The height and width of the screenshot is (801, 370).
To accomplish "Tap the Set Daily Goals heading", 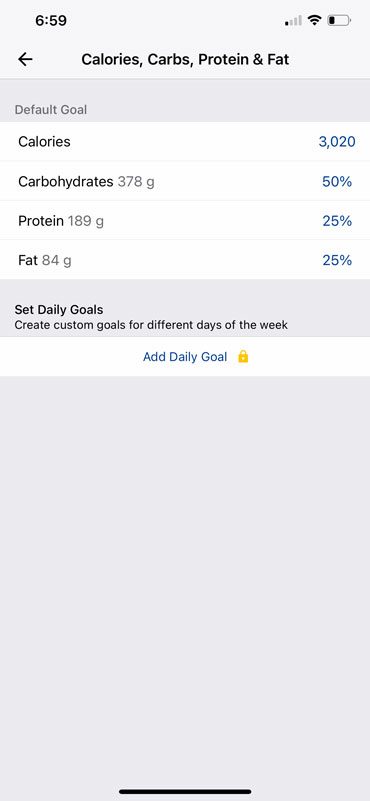I will point(59,310).
